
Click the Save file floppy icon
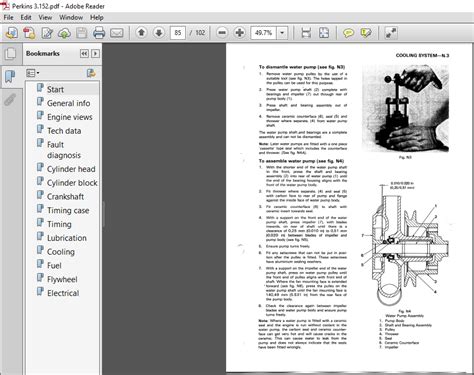tap(82, 33)
